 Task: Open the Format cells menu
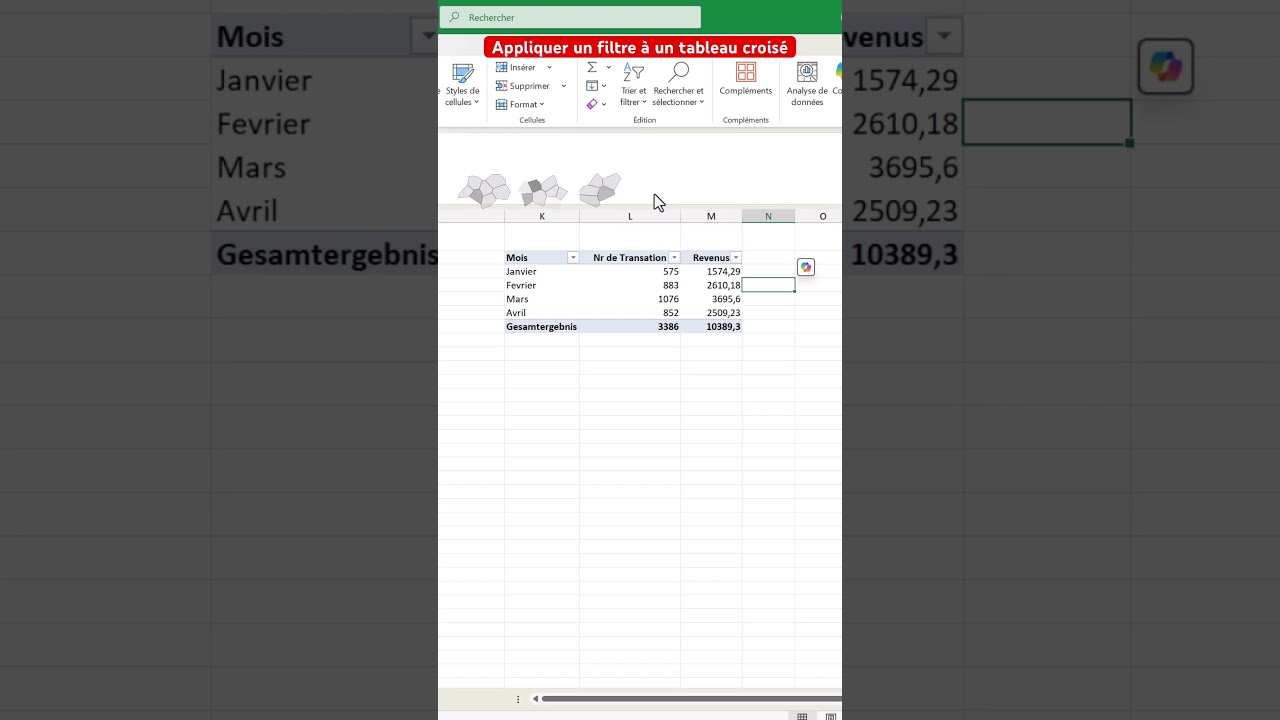(x=520, y=104)
